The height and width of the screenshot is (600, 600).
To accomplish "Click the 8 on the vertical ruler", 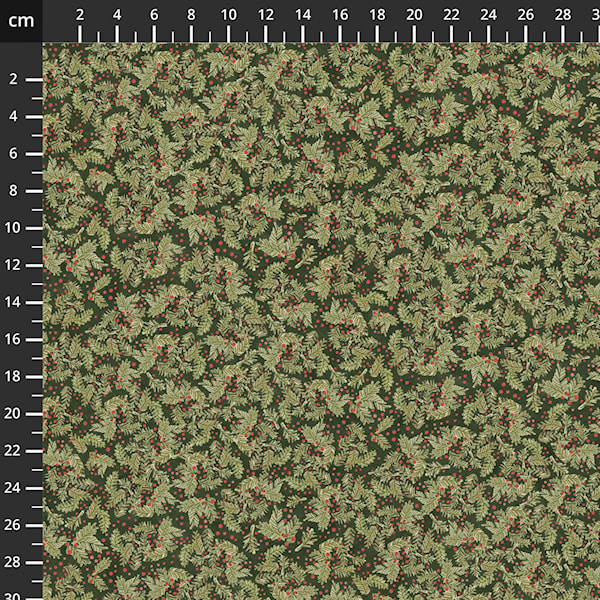I will (13, 191).
